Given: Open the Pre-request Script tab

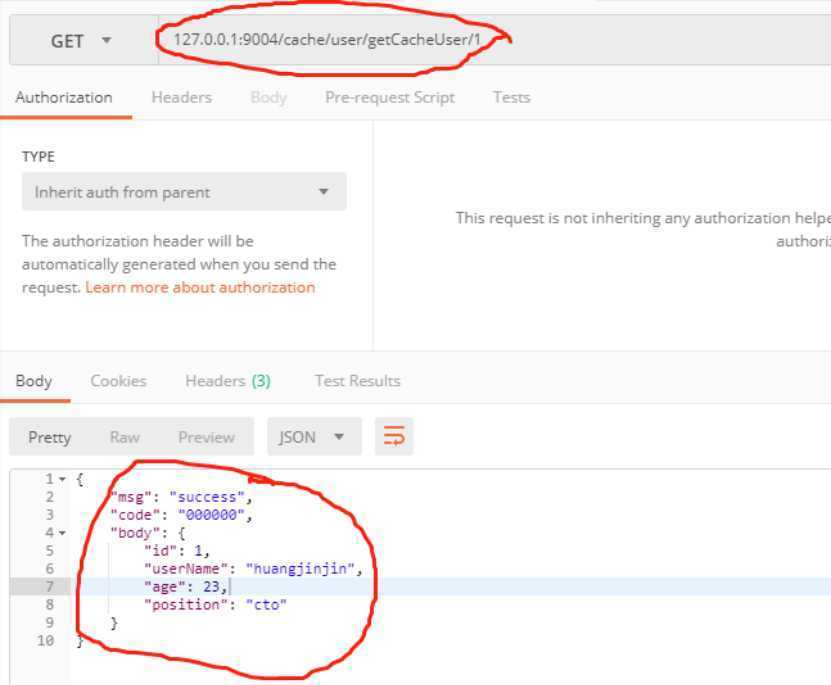Looking at the screenshot, I should click(390, 97).
